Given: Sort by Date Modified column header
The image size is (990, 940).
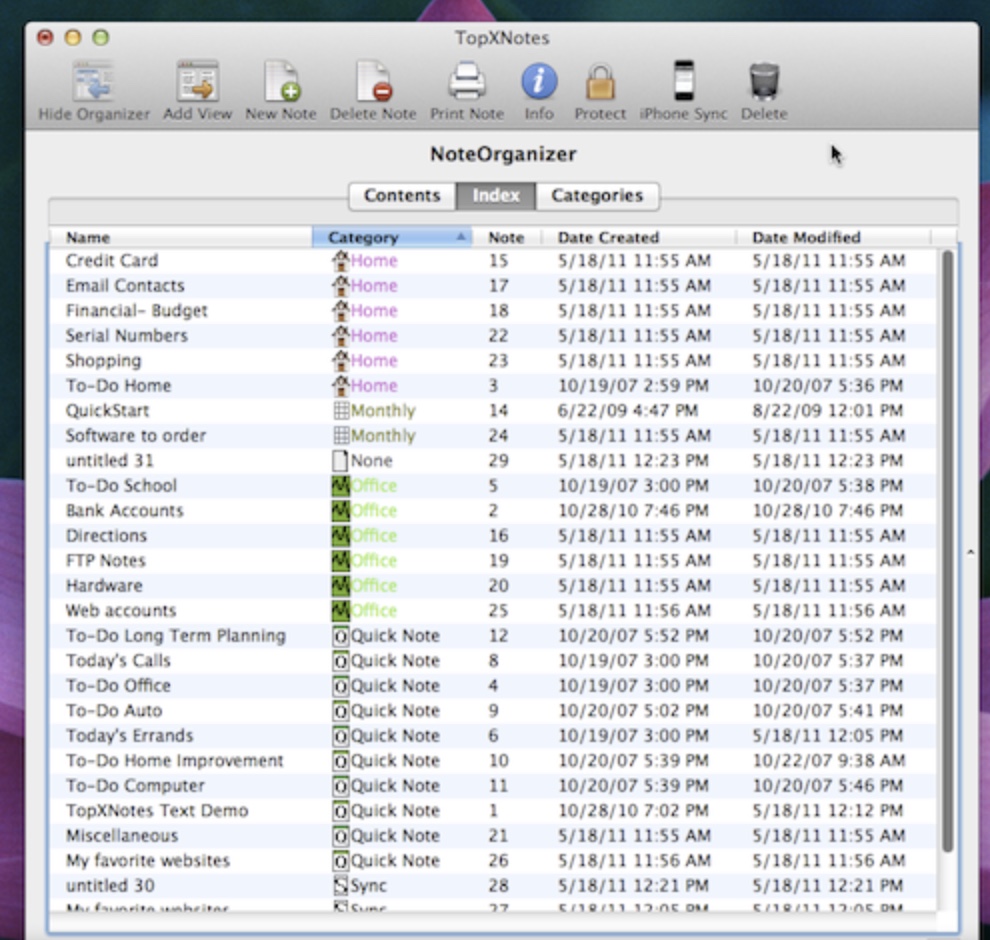Looking at the screenshot, I should [832, 238].
